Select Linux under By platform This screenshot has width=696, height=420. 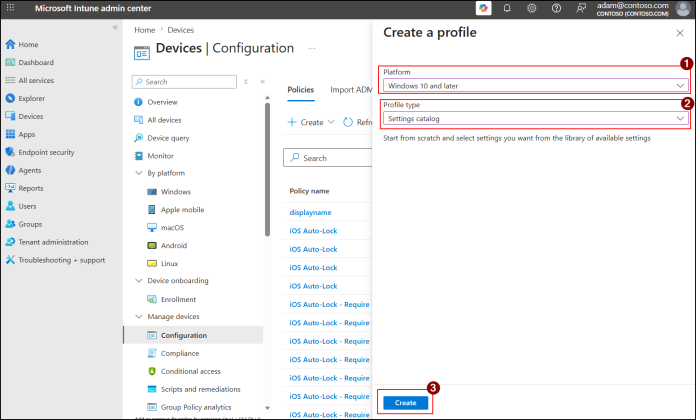pyautogui.click(x=169, y=263)
